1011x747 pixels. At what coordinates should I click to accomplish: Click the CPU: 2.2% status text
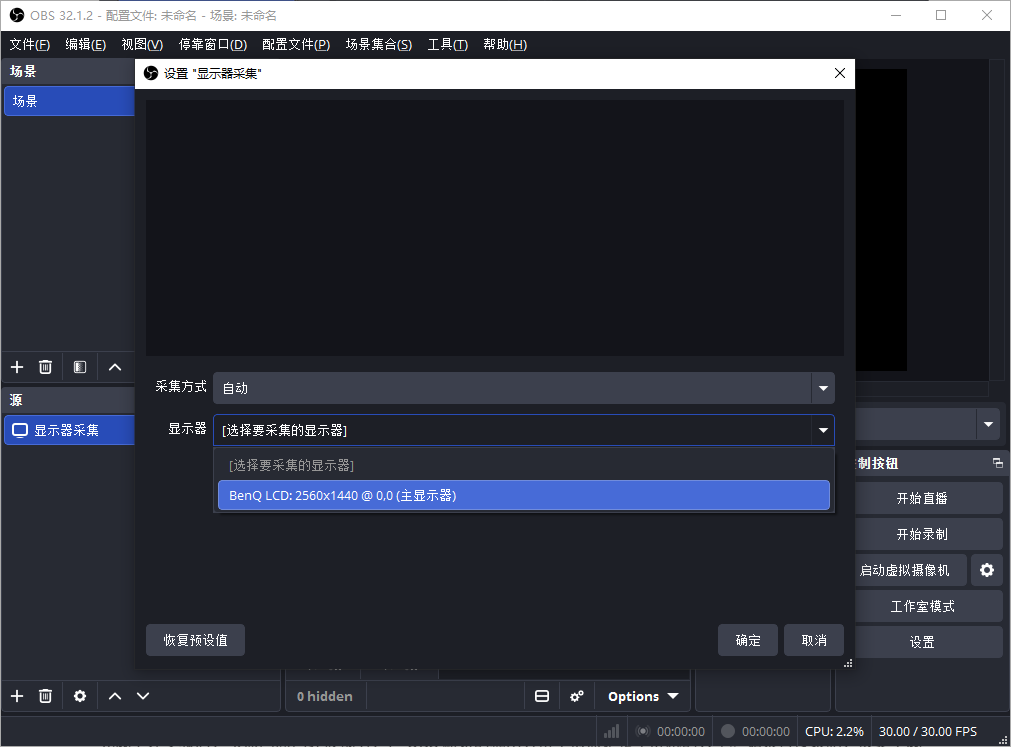pyautogui.click(x=834, y=732)
